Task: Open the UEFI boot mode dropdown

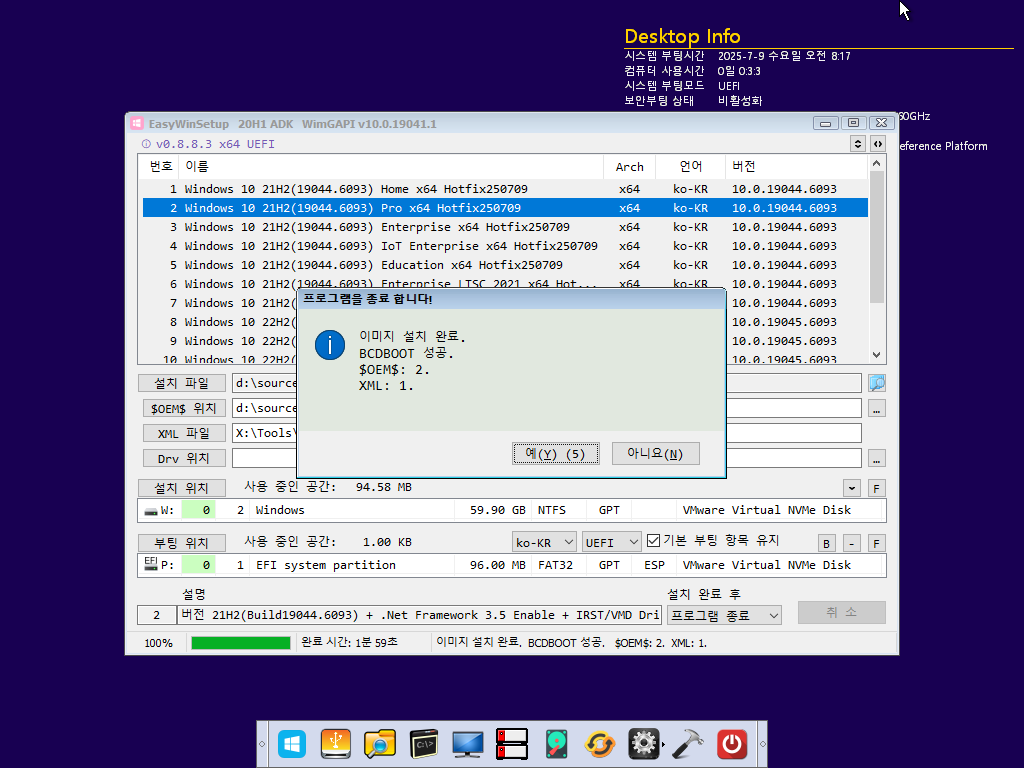Action: point(612,542)
